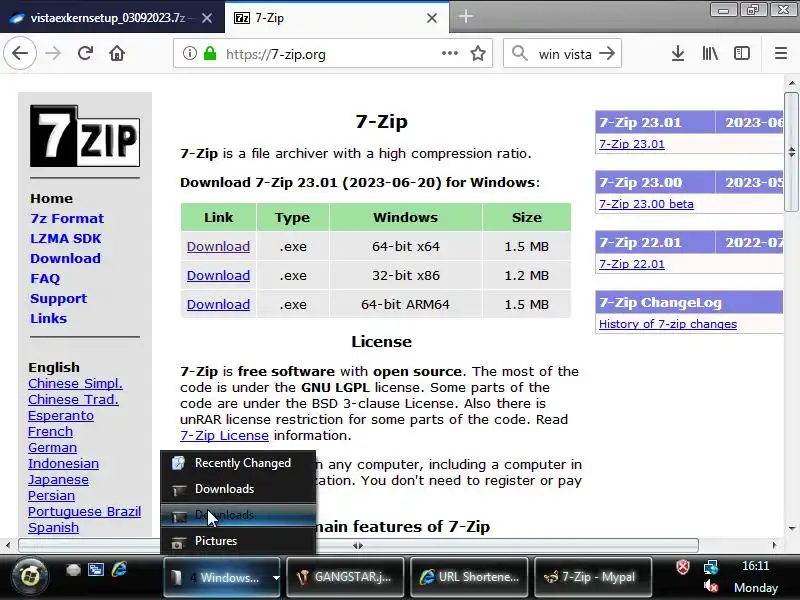Open the network tray icon
Screen dimensions: 800x600
710,566
